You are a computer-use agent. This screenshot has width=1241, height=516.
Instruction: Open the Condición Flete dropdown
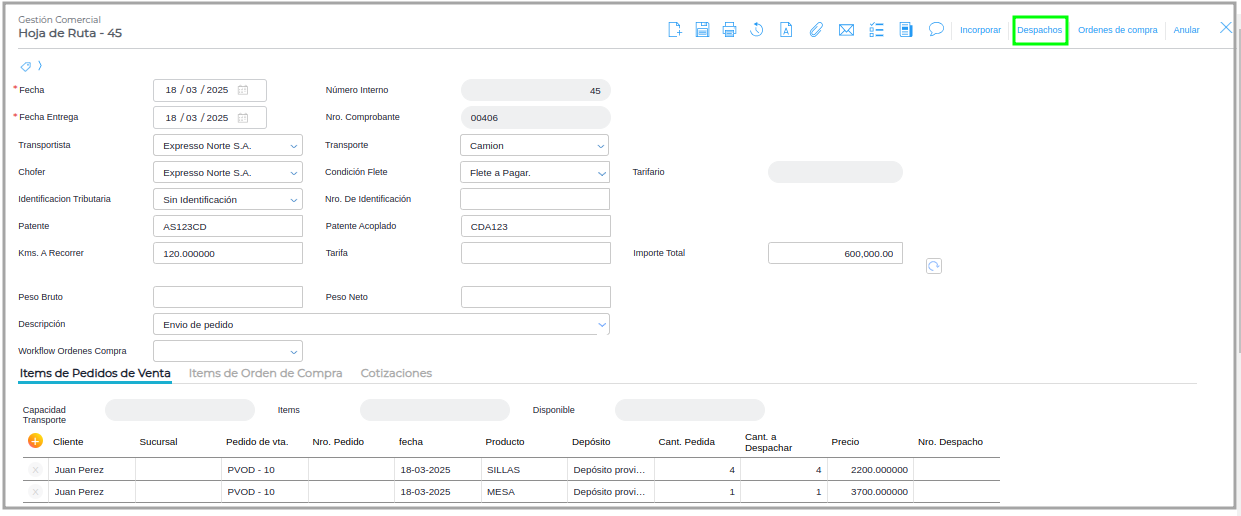[x=601, y=173]
